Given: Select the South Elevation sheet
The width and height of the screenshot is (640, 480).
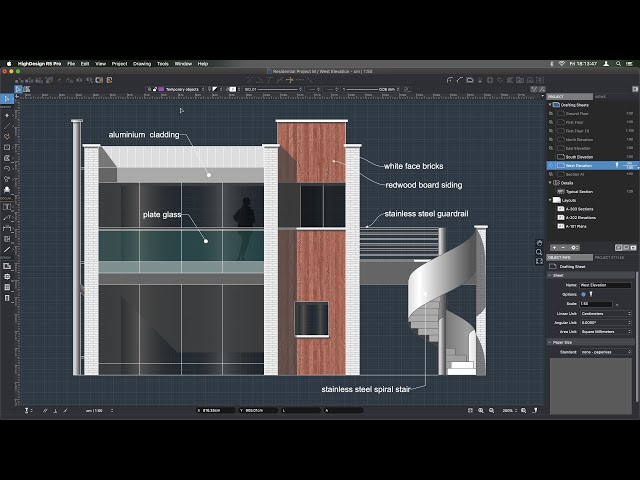Looking at the screenshot, I should tap(579, 157).
